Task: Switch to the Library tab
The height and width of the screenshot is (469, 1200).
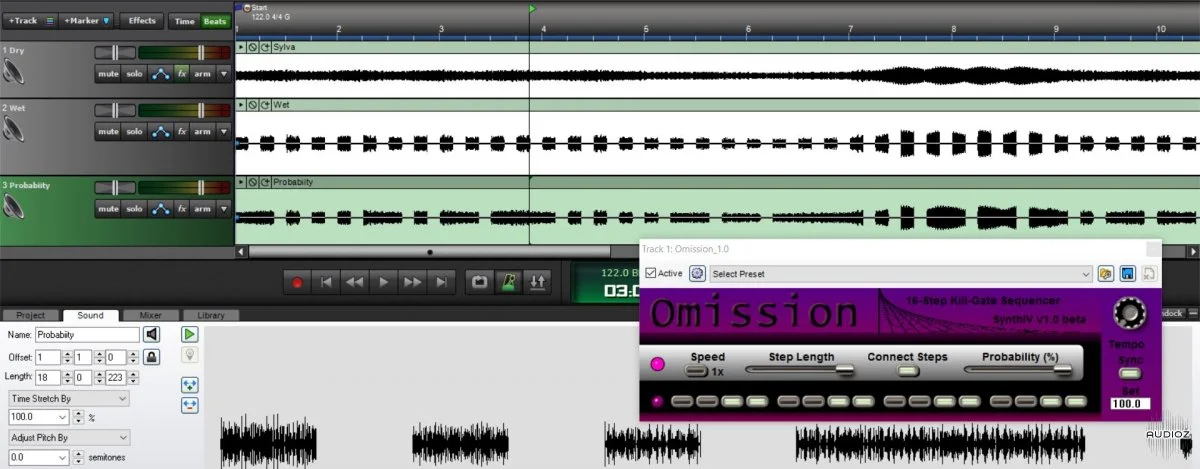Action: click(x=211, y=315)
